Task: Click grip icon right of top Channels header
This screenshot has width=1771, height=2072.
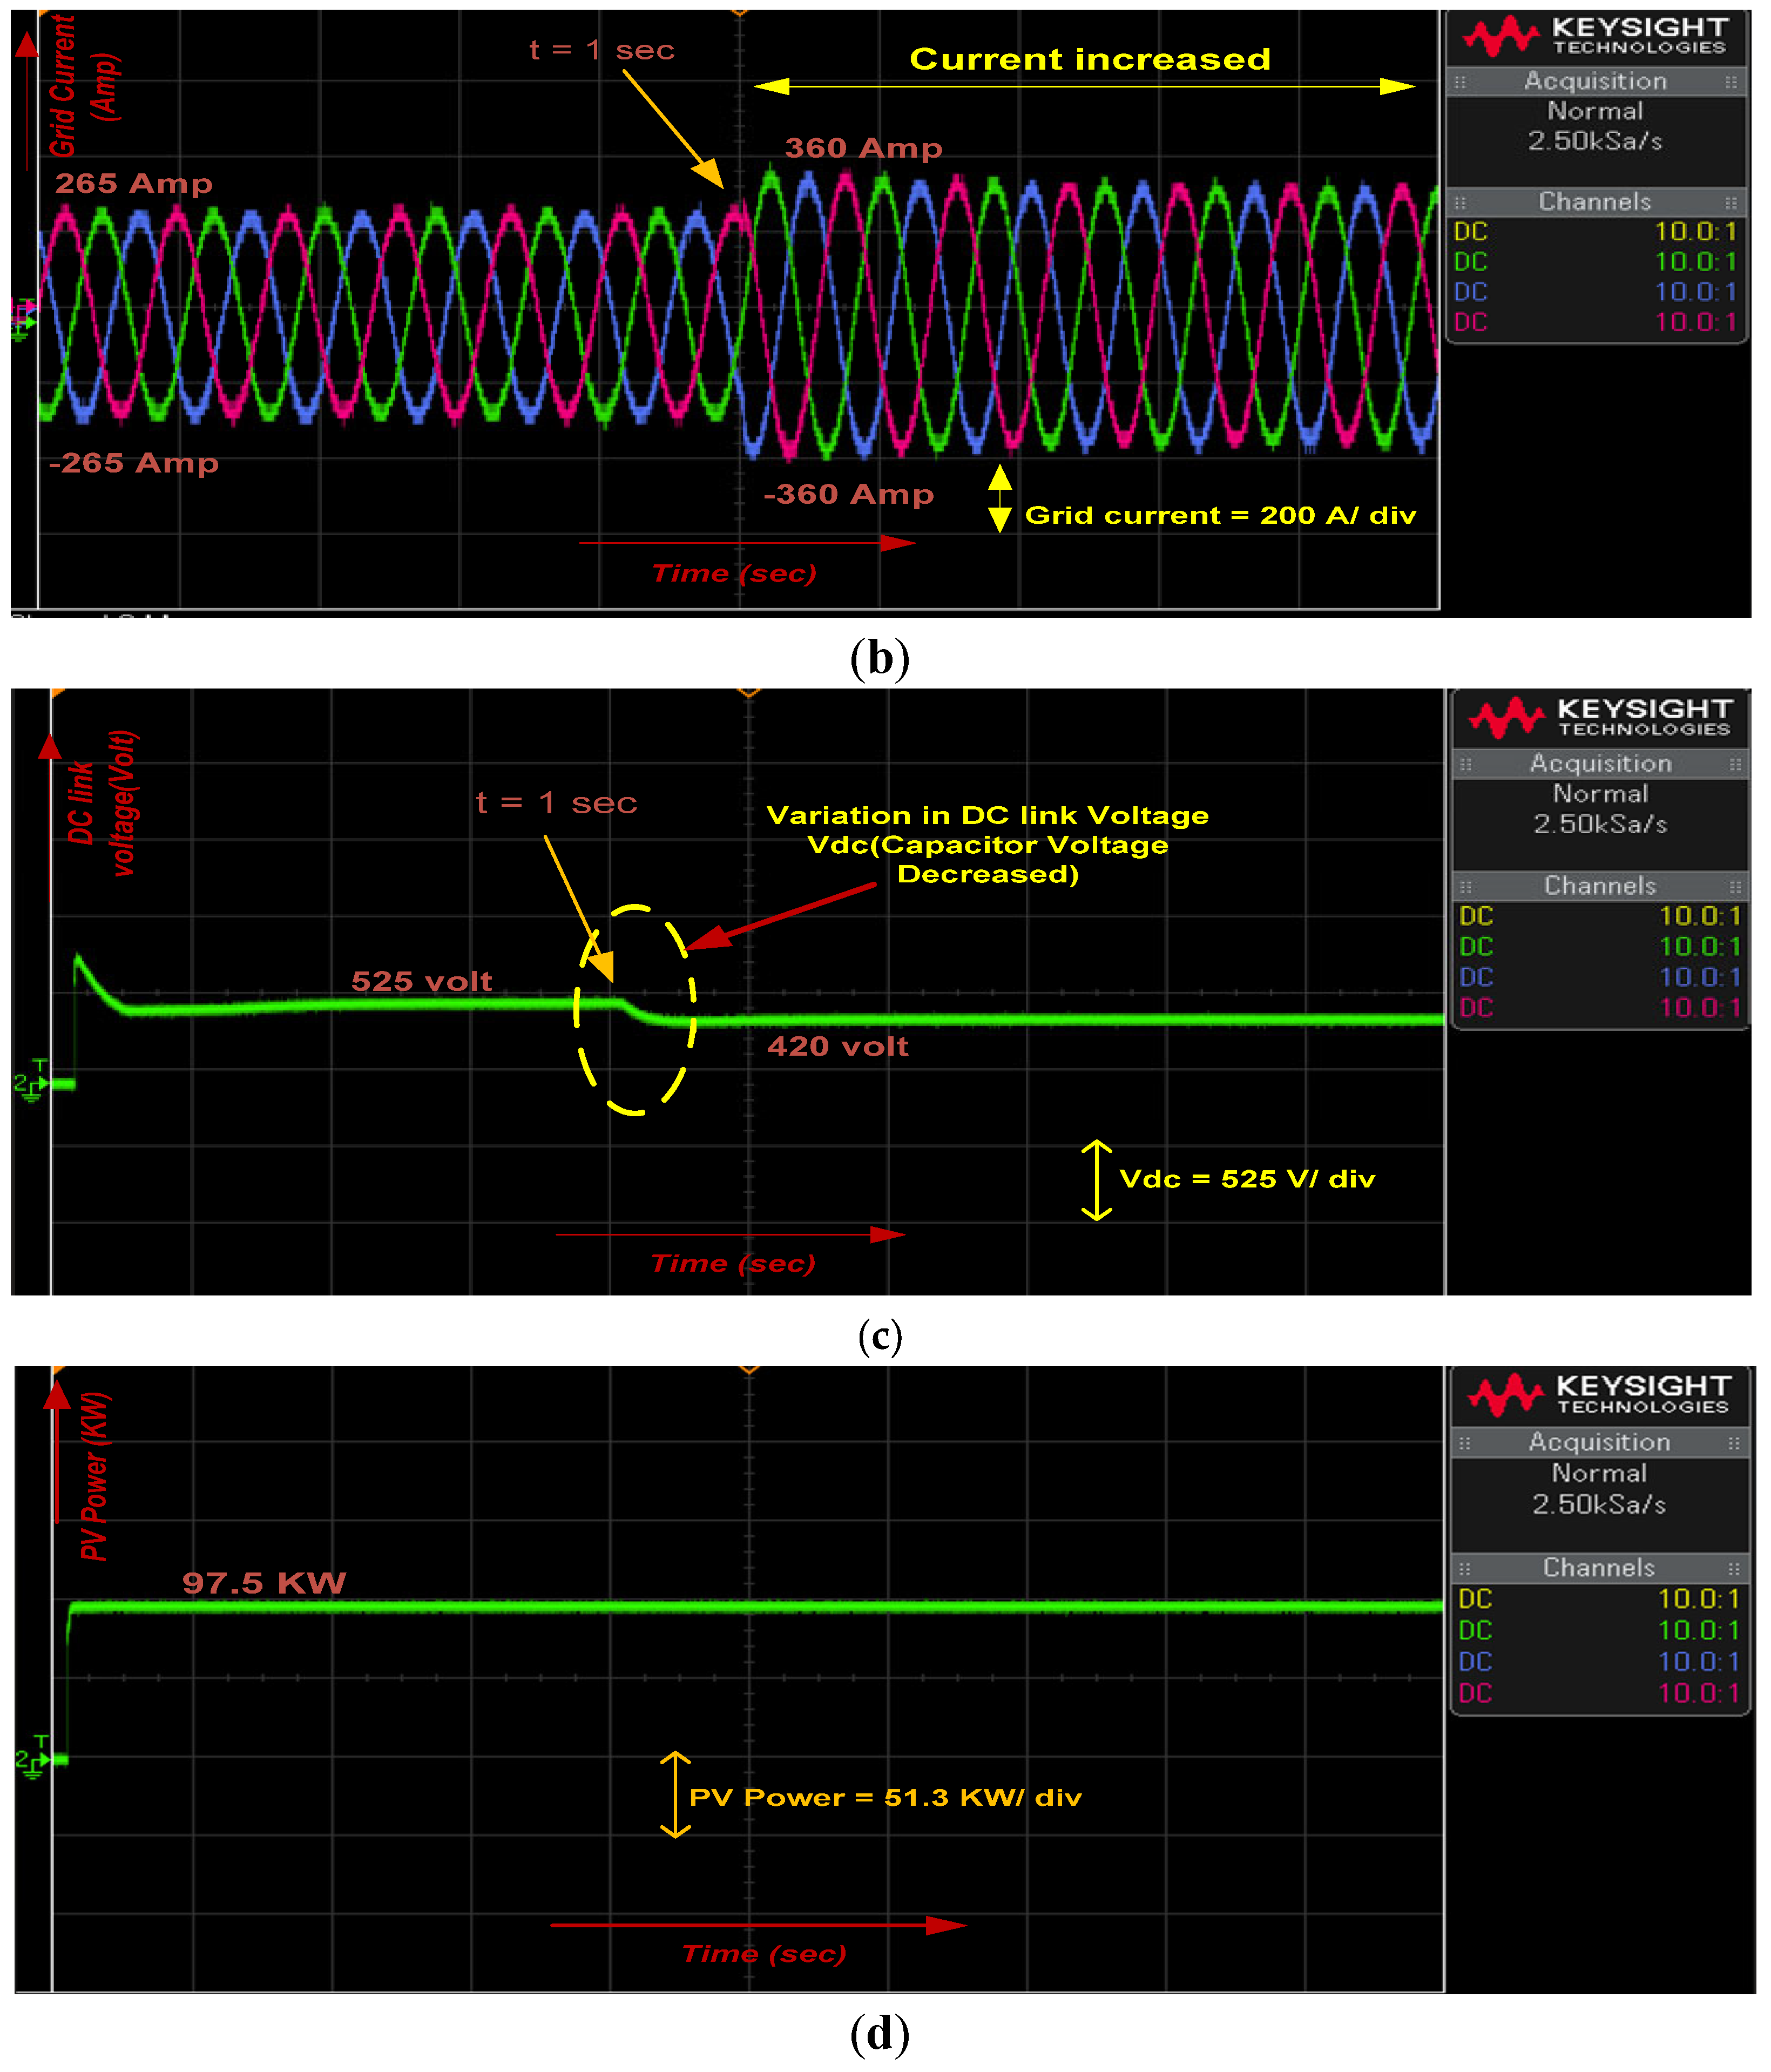Action: coord(1731,202)
